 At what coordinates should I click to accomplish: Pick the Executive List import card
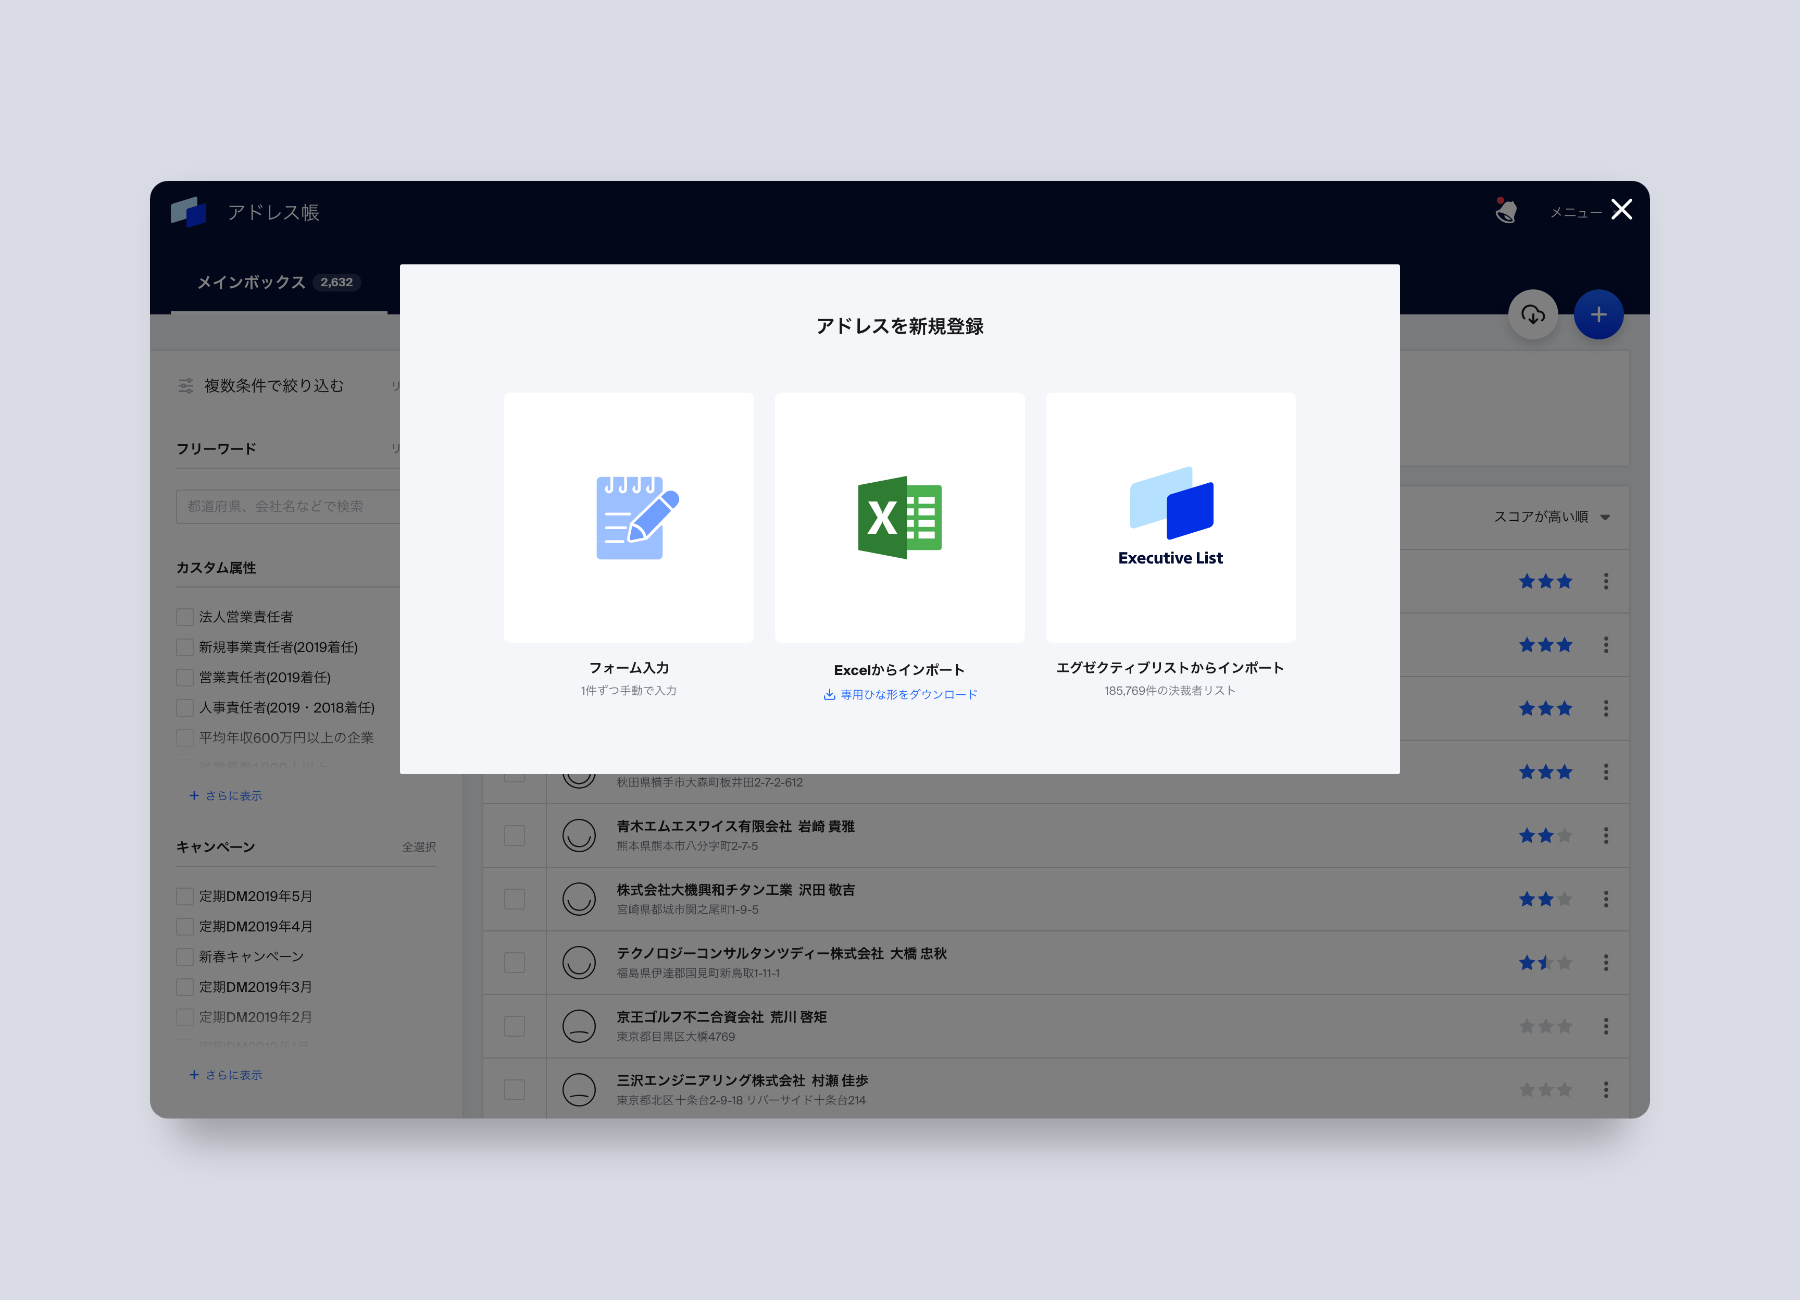click(1170, 517)
